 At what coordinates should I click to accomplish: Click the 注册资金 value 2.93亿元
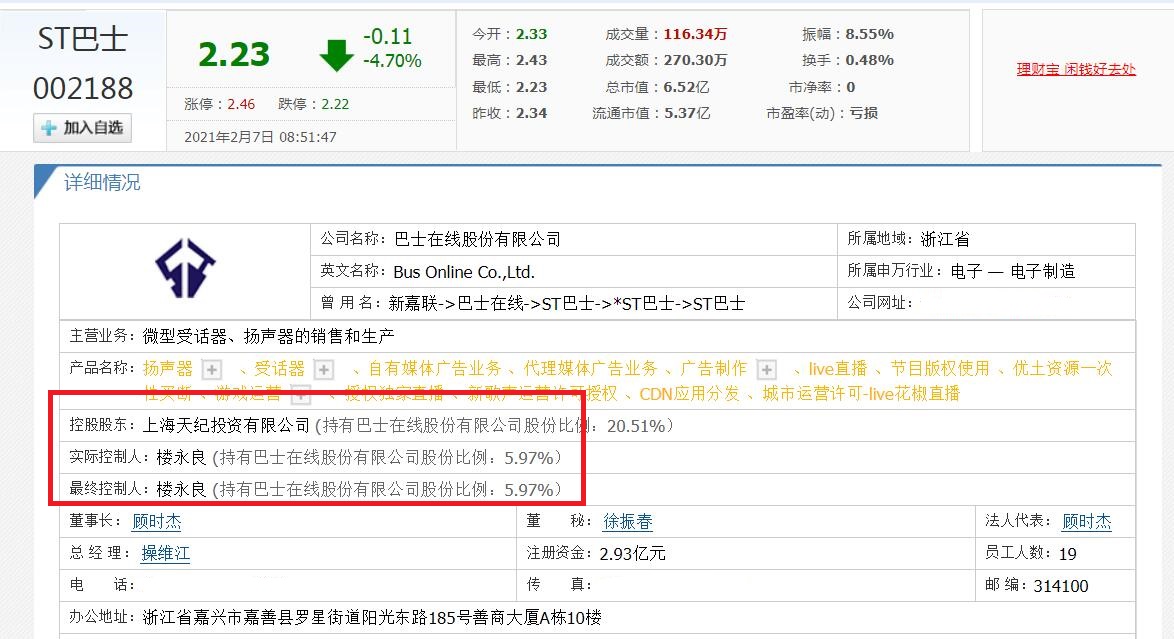(x=633, y=554)
